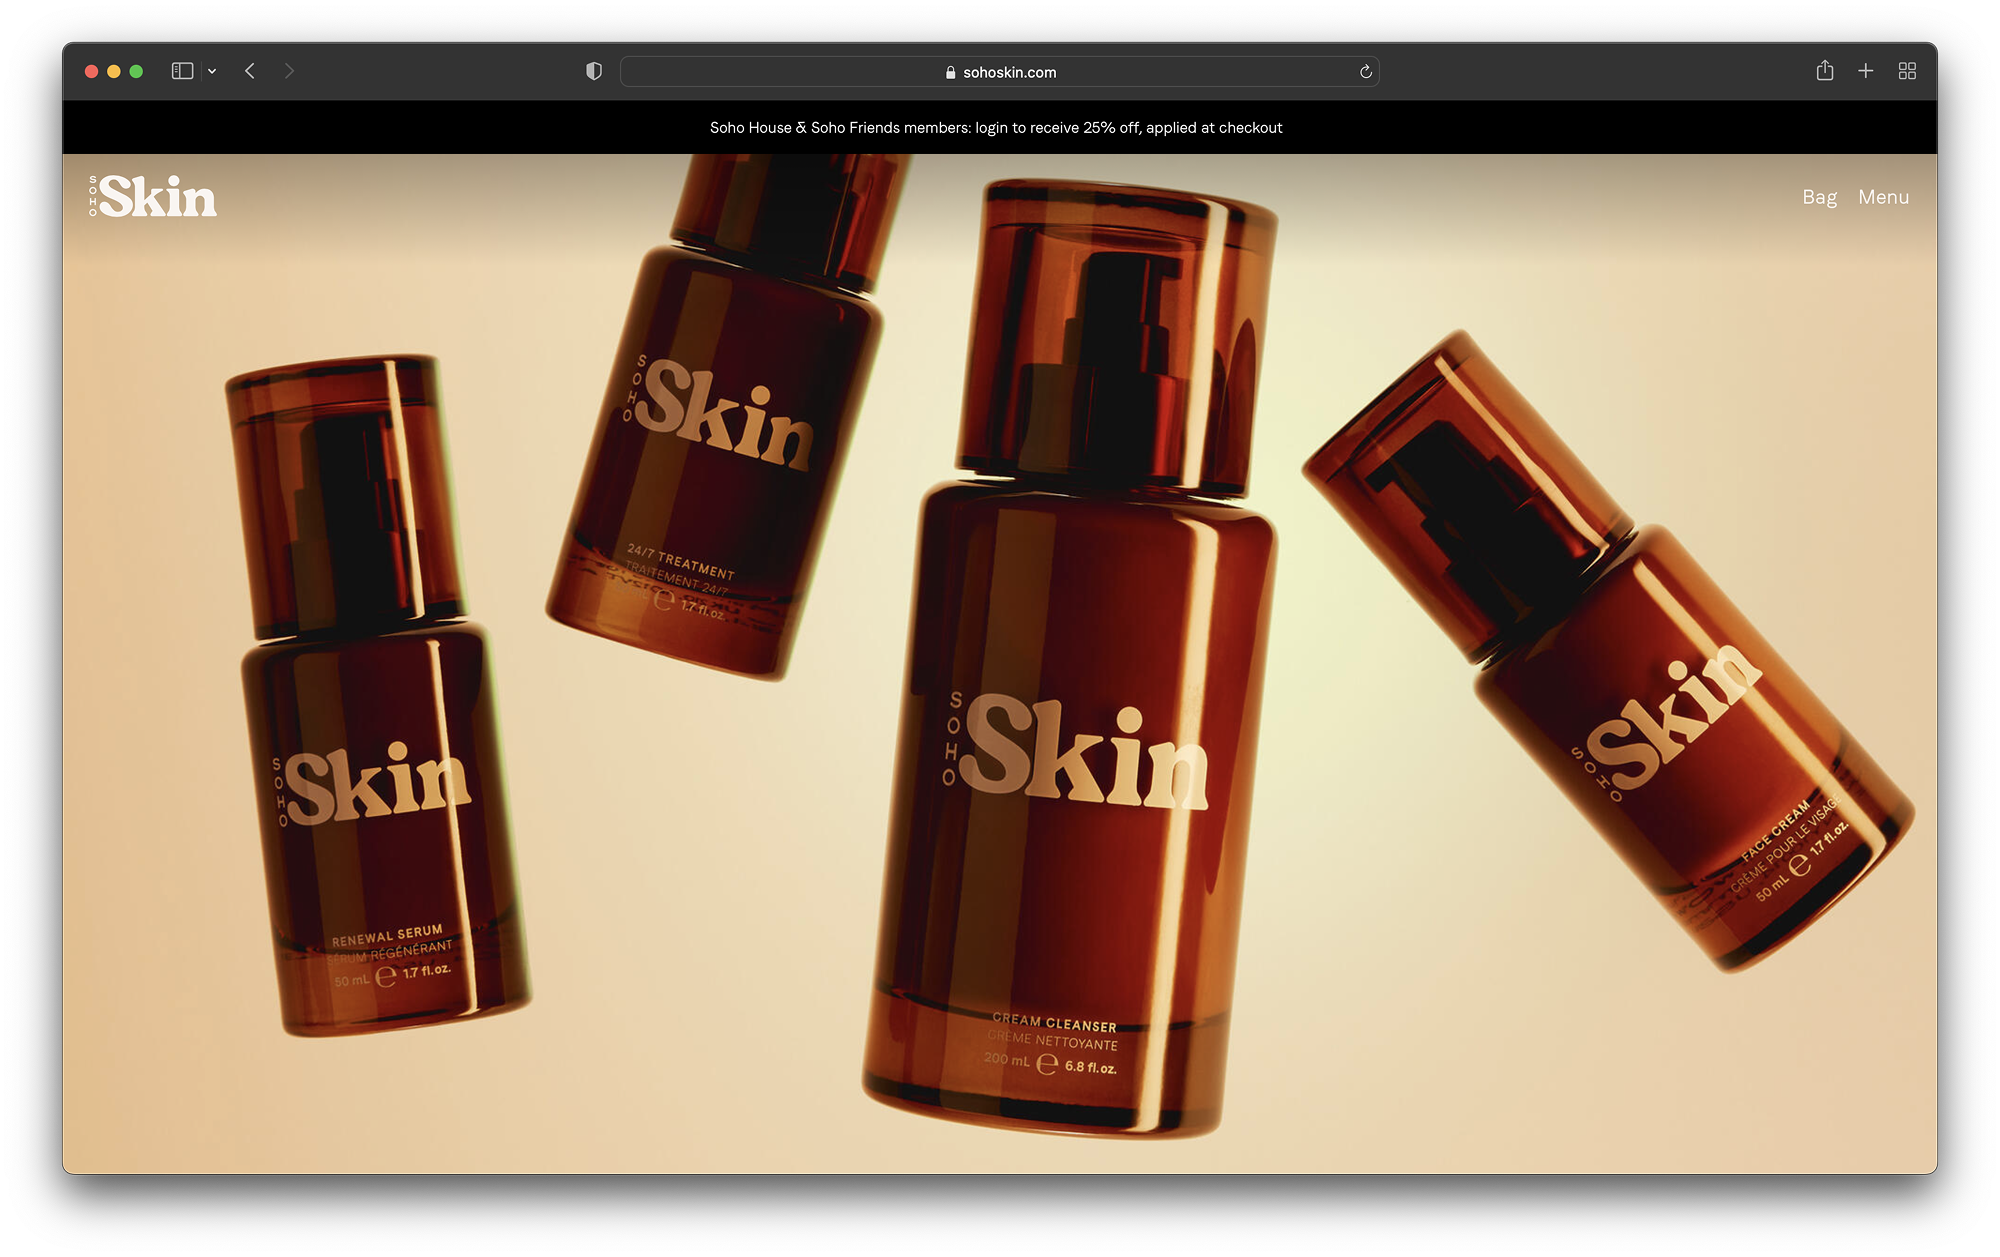Minimize the Safari window
The height and width of the screenshot is (1257, 2000).
(114, 71)
